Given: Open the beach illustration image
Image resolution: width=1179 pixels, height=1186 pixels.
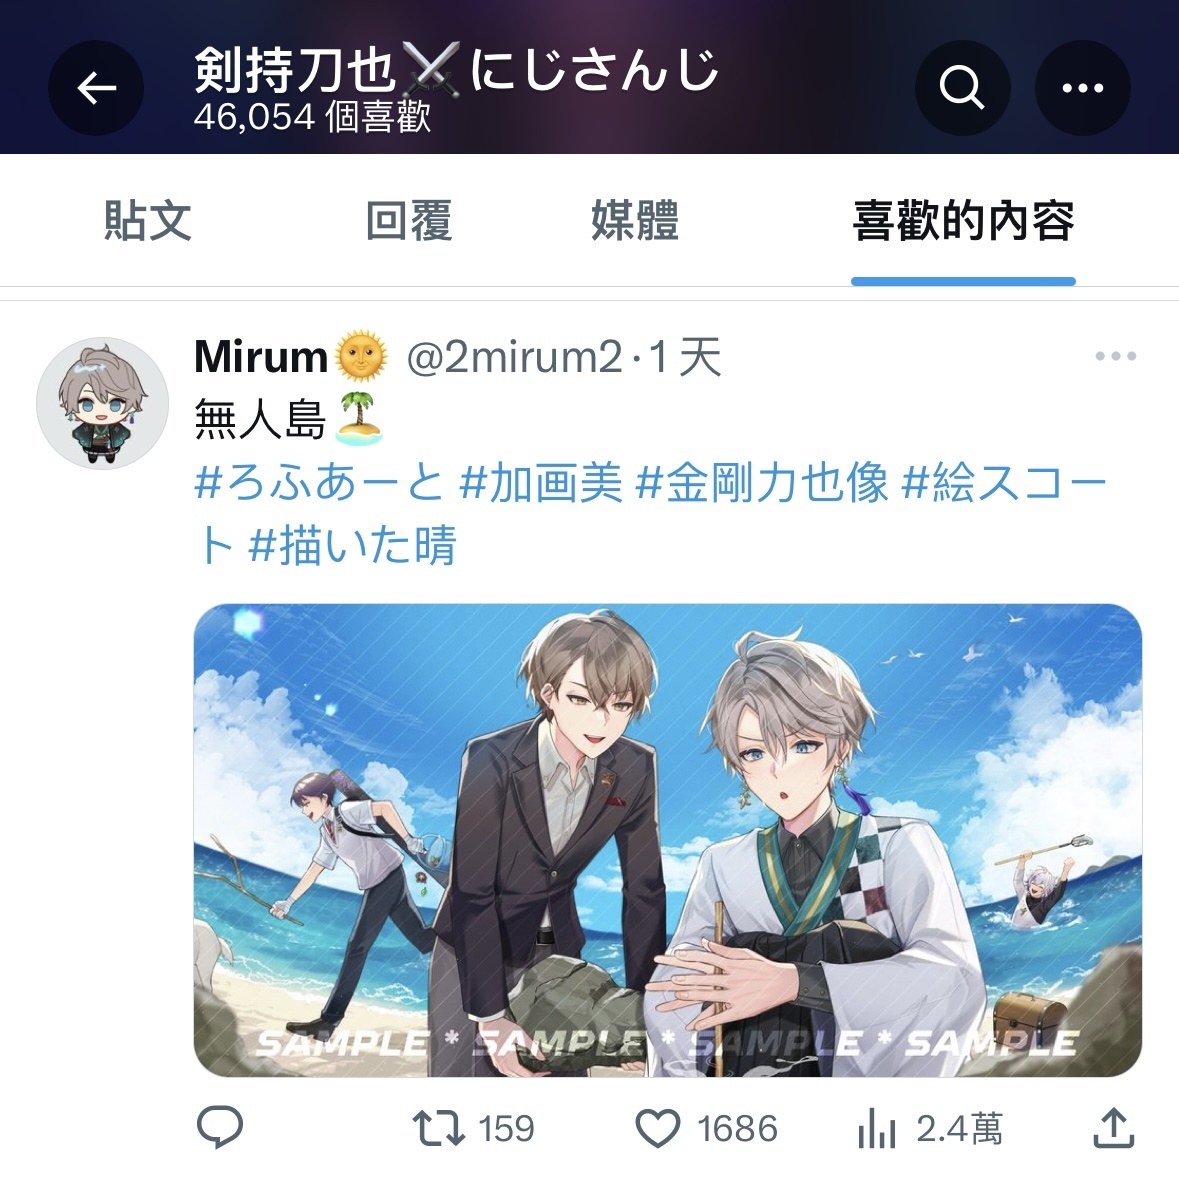Looking at the screenshot, I should point(668,840).
